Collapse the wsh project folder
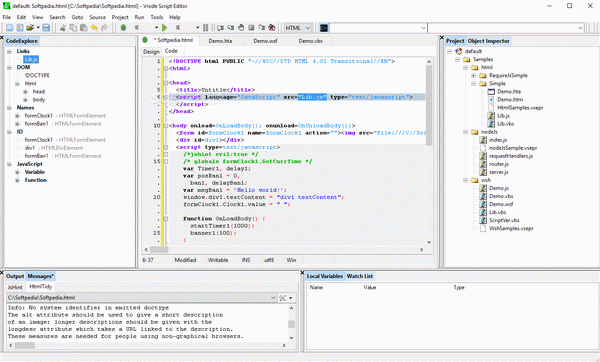 (x=466, y=180)
